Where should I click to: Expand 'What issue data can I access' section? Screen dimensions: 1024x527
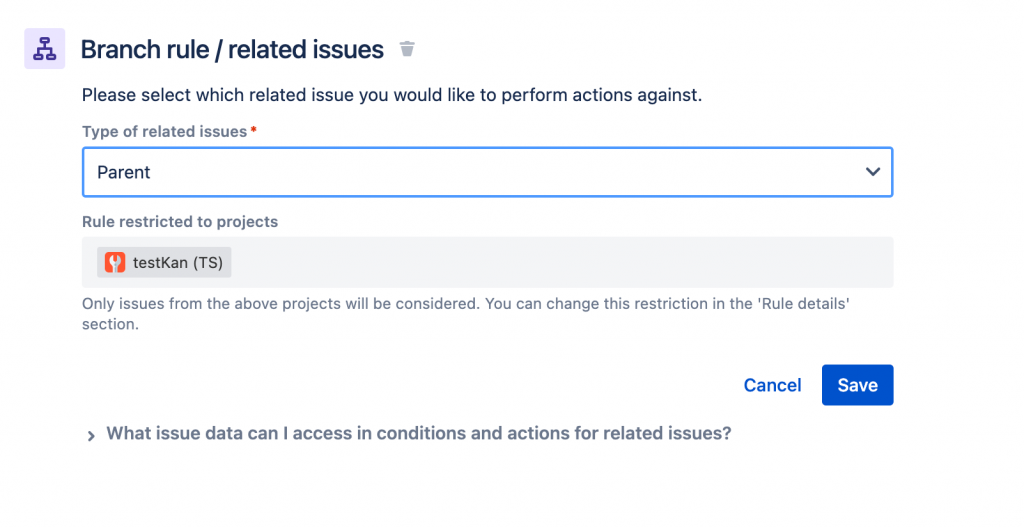[x=419, y=434]
